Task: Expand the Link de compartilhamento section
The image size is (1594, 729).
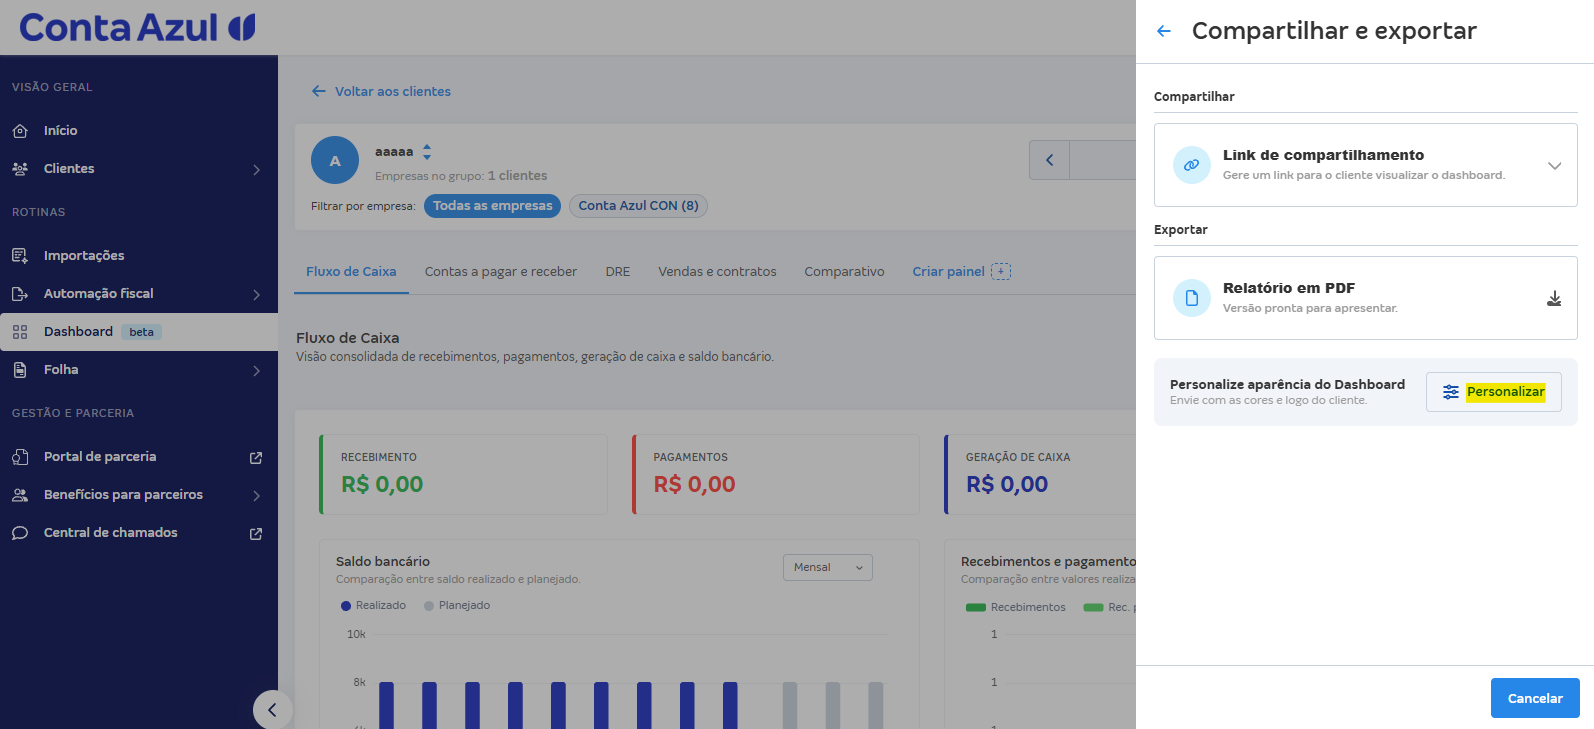Action: pos(1554,166)
